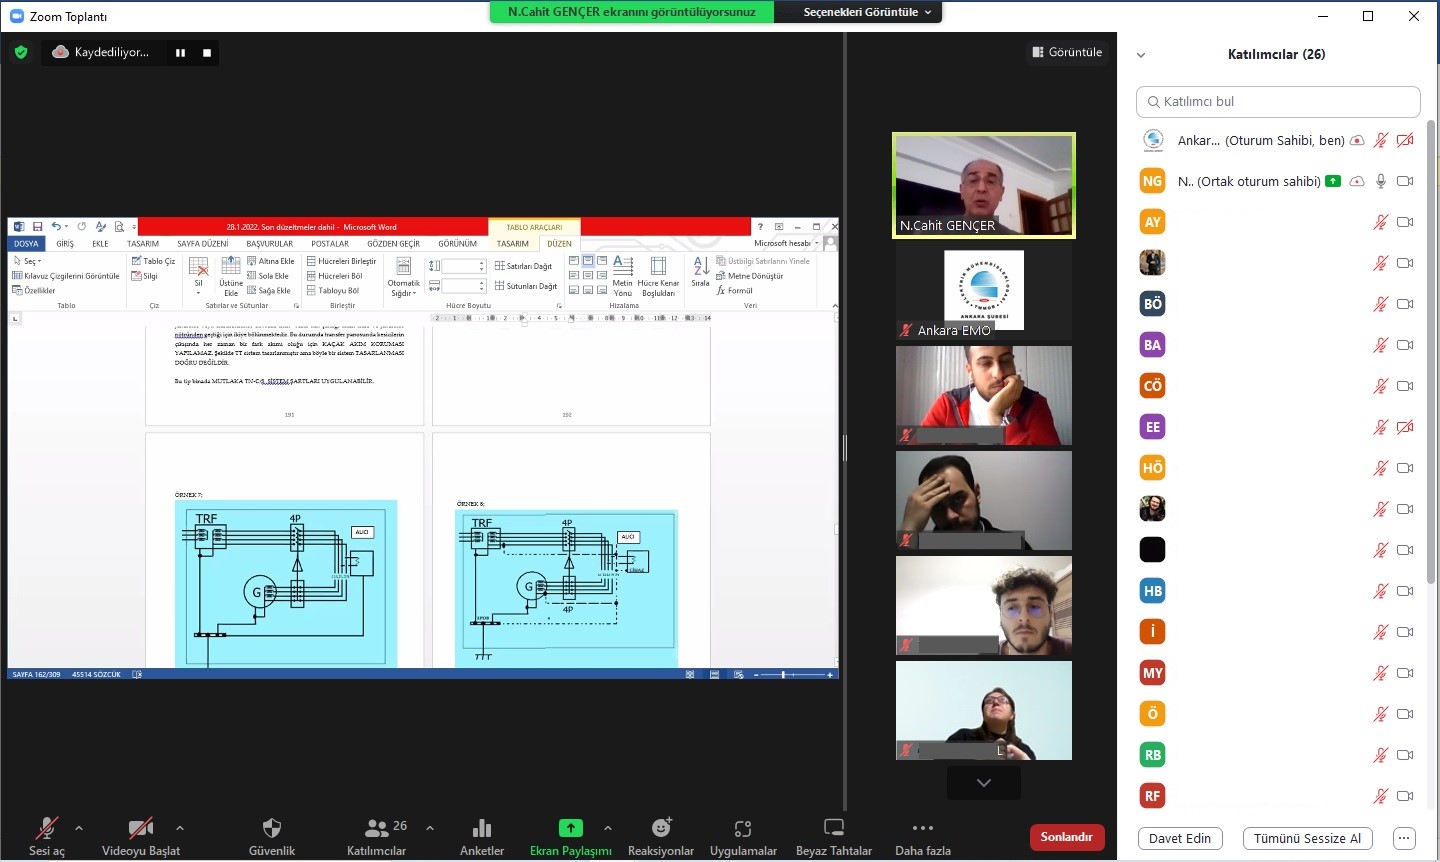Click Tümünü Sessize Al mute all button

click(x=1308, y=839)
